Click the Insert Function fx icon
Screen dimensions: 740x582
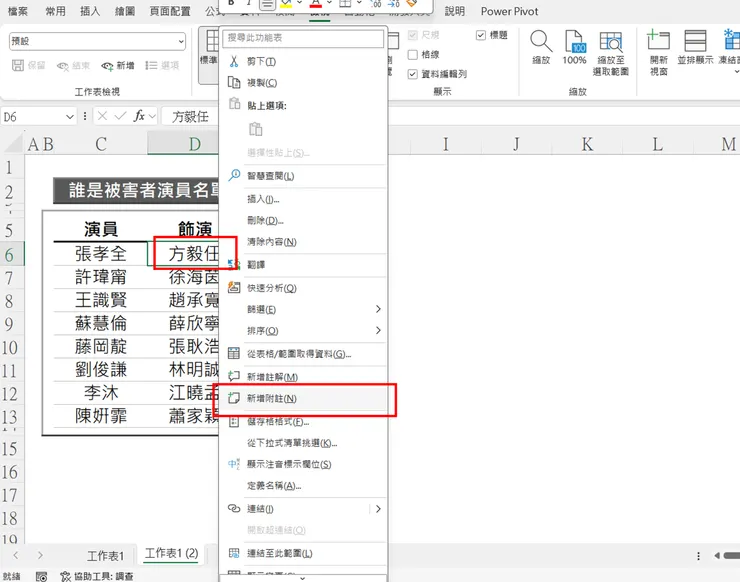point(139,116)
